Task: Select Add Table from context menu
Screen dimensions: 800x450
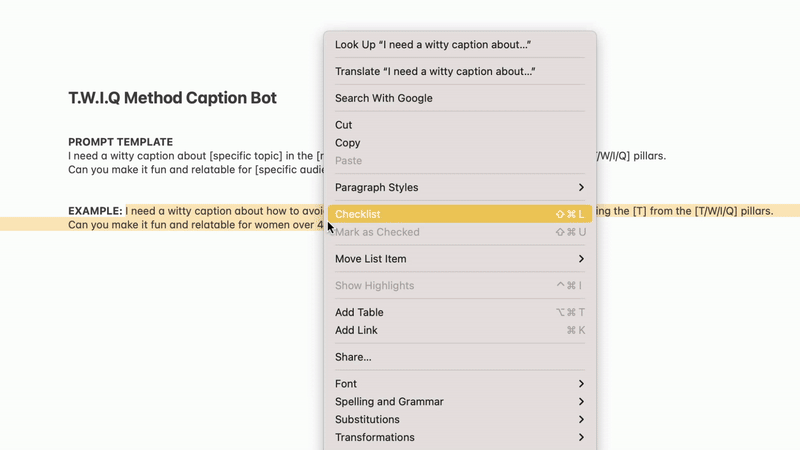Action: pos(360,312)
